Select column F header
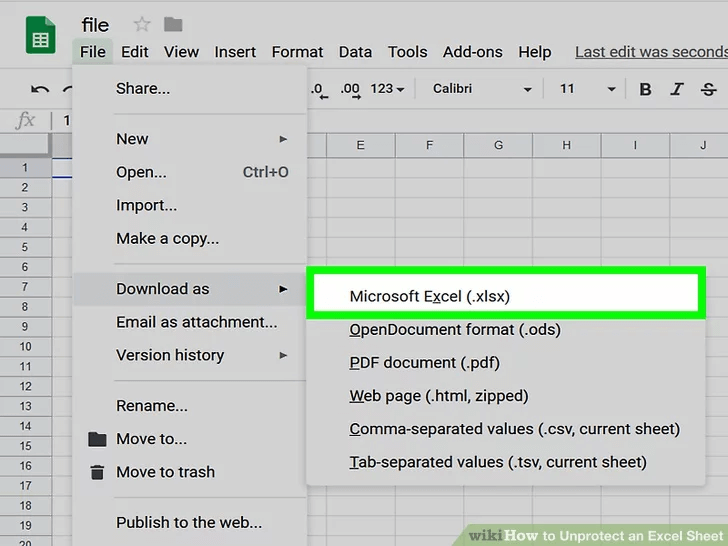This screenshot has width=728, height=546. (x=429, y=145)
